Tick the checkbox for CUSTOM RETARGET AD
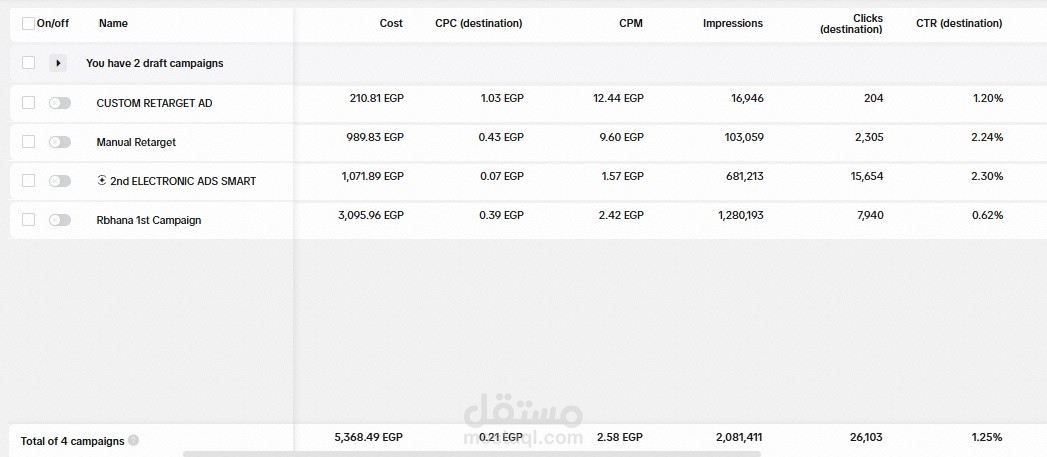This screenshot has height=457, width=1047. tap(28, 103)
